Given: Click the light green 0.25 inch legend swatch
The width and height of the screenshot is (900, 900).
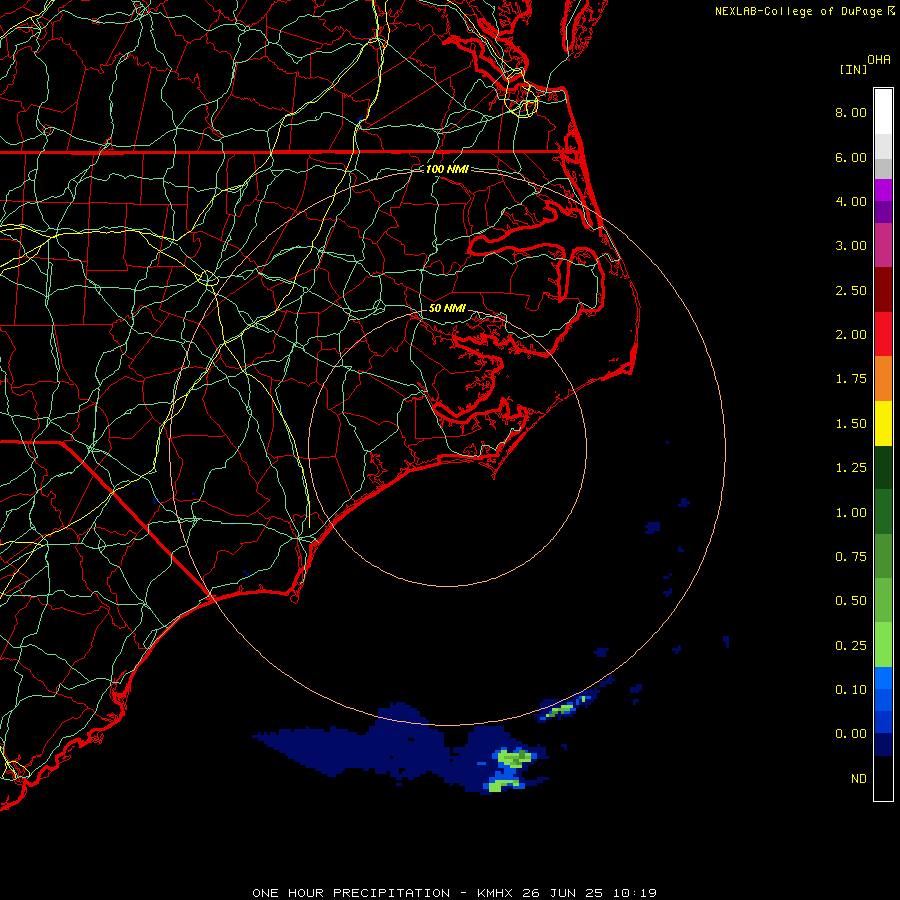Looking at the screenshot, I should (883, 645).
